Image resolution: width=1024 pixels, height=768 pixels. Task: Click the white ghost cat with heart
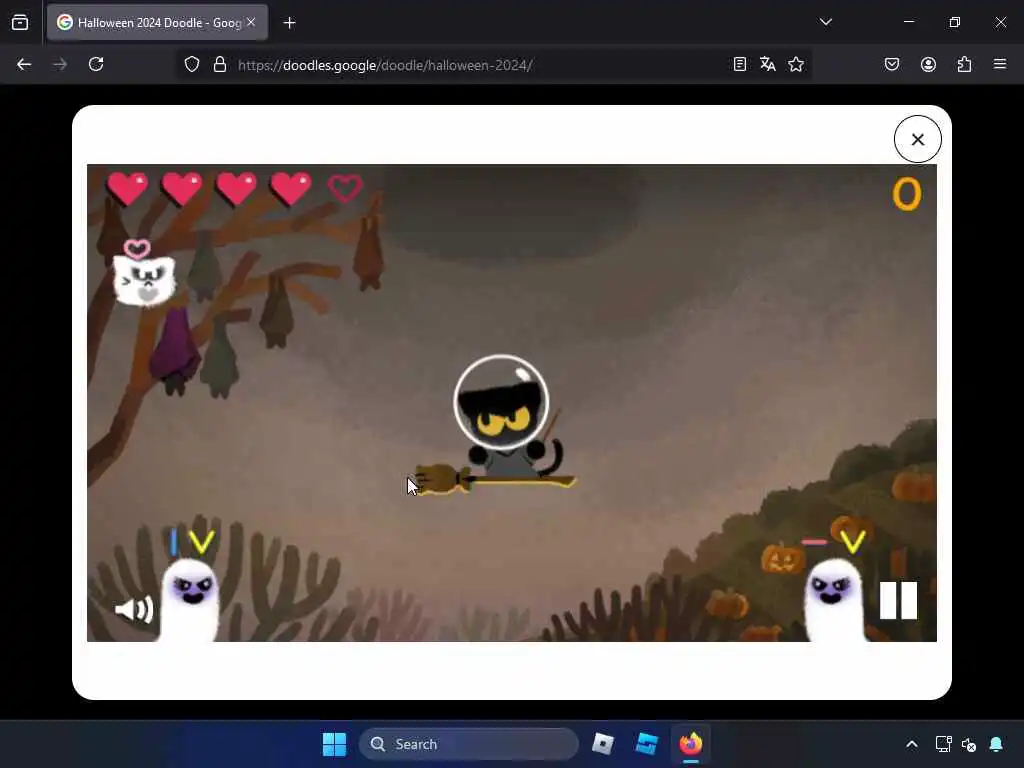click(144, 280)
